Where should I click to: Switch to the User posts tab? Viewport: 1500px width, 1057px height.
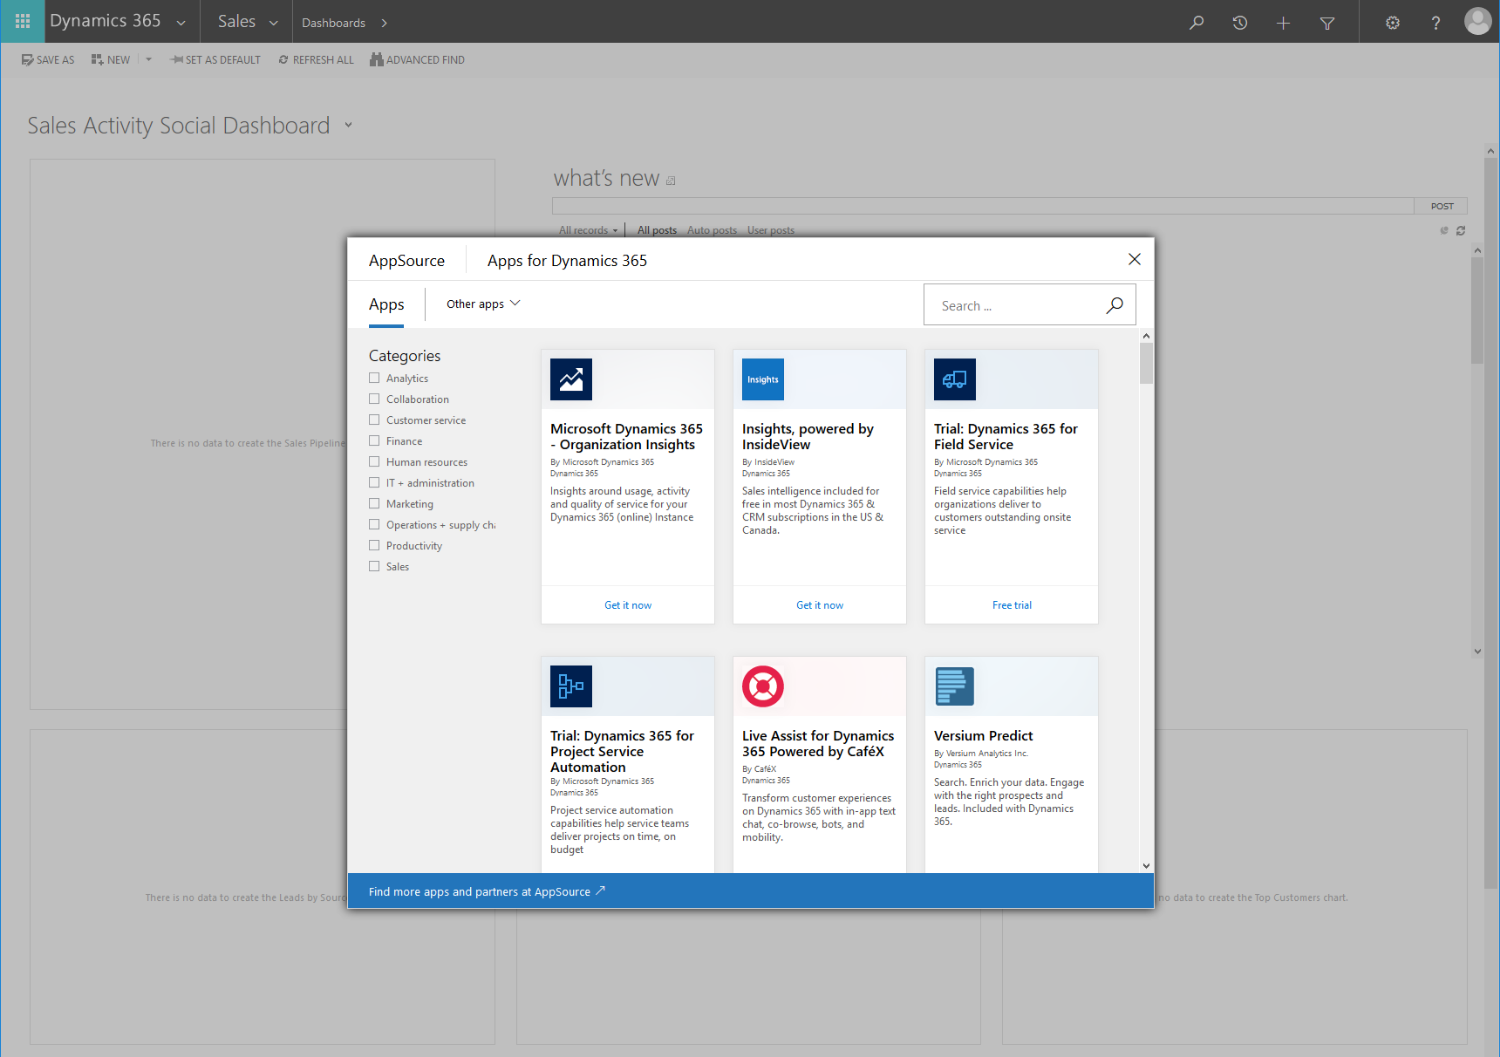pyautogui.click(x=771, y=231)
